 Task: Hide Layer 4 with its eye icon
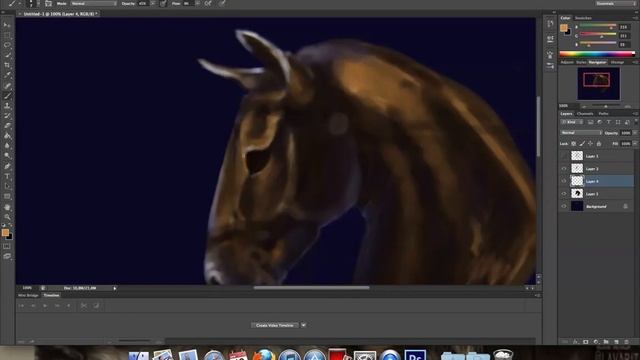click(x=564, y=181)
